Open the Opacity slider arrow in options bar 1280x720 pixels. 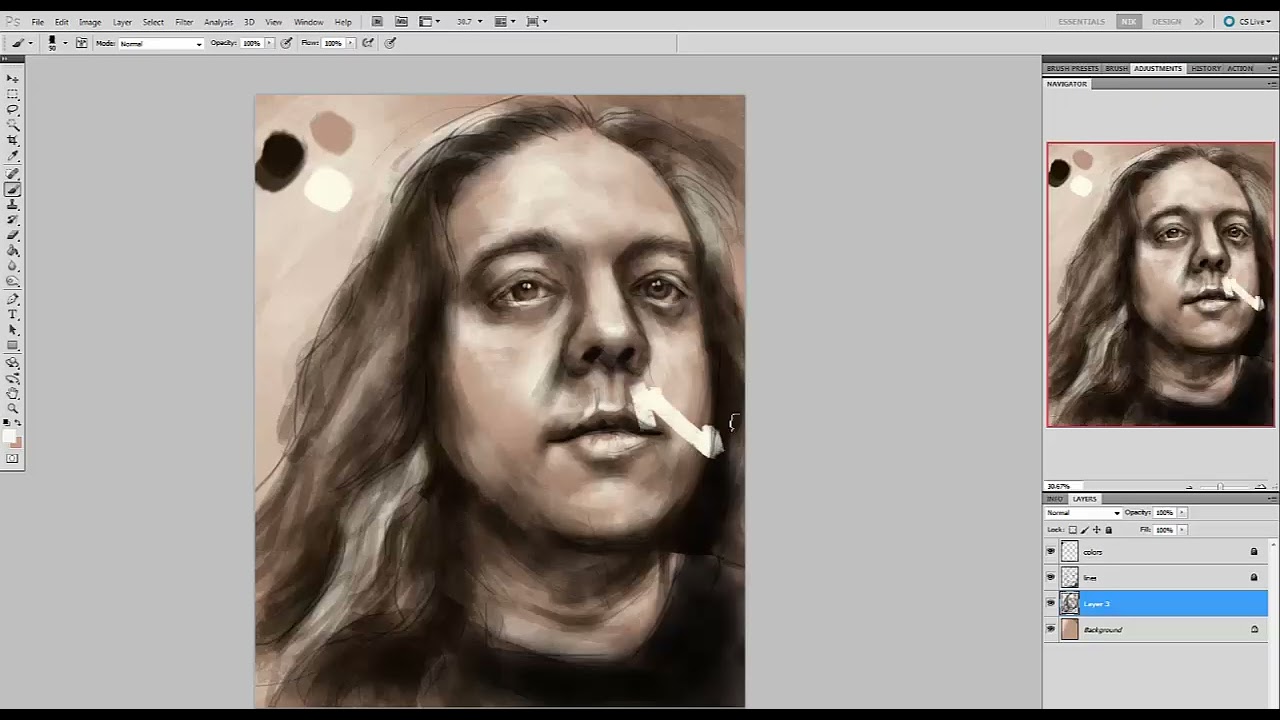tap(269, 43)
